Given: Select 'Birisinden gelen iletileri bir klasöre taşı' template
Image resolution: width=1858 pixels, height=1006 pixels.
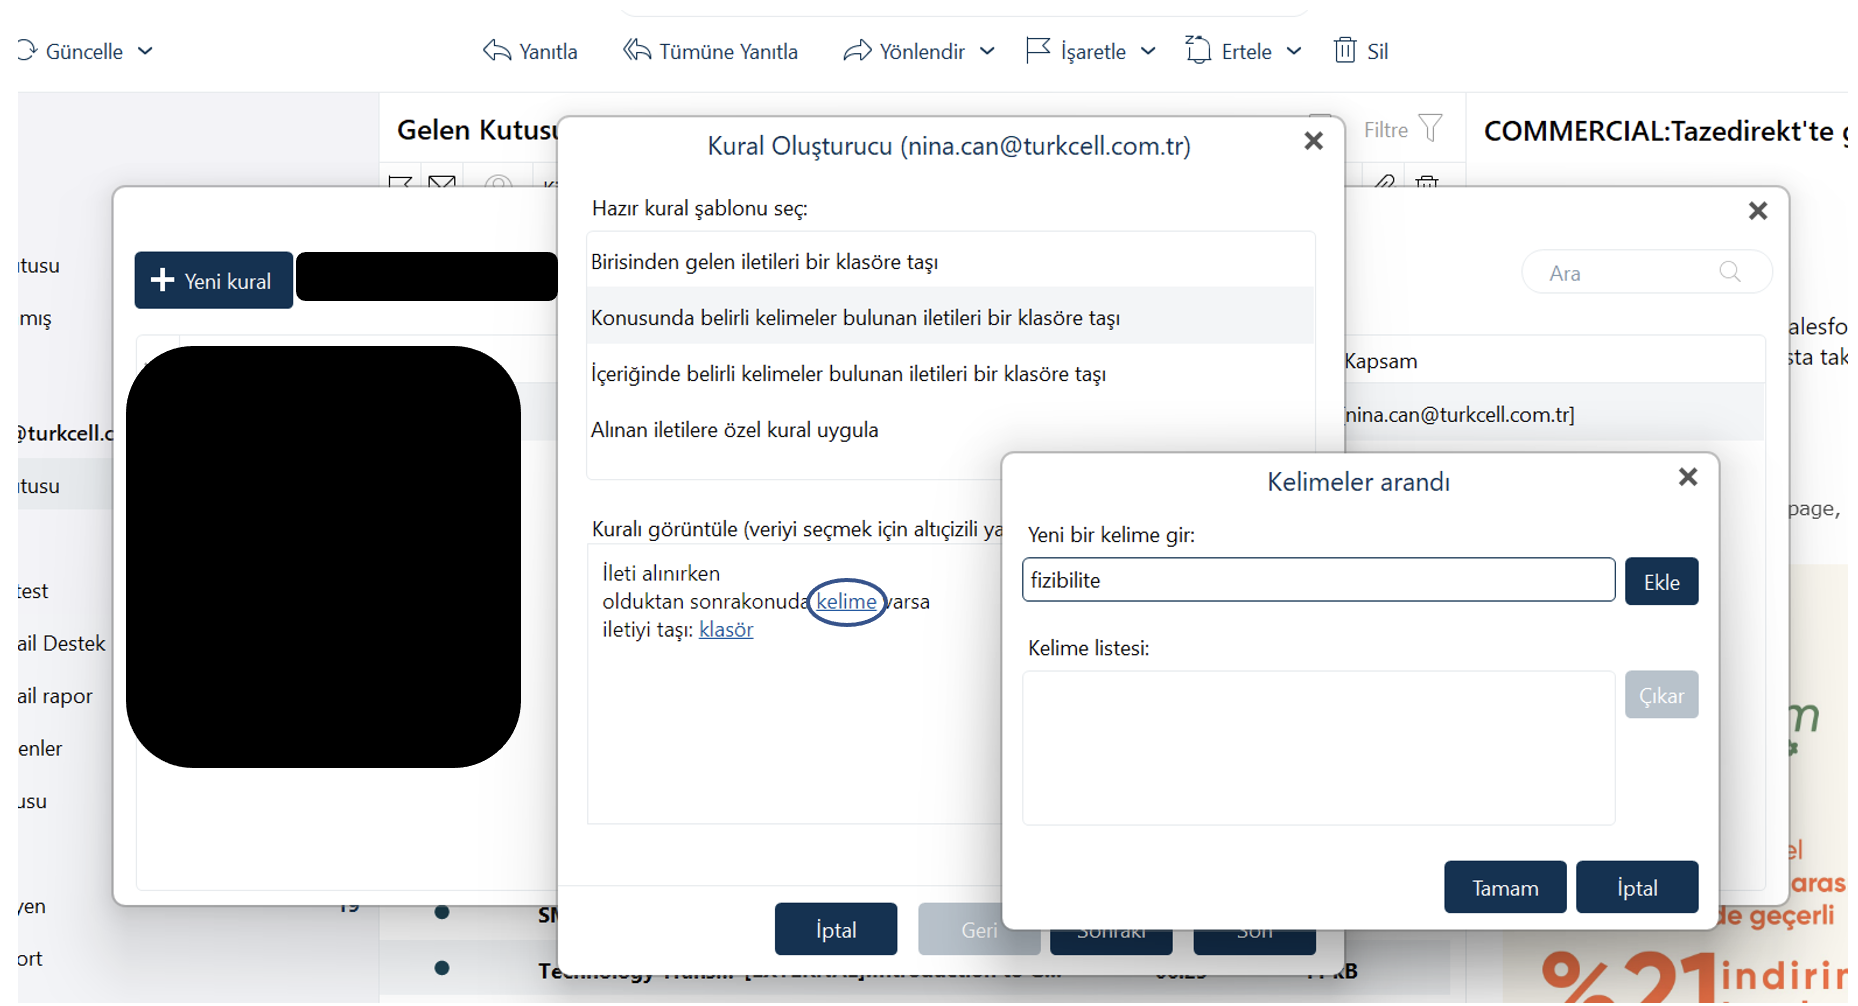Looking at the screenshot, I should pyautogui.click(x=950, y=261).
